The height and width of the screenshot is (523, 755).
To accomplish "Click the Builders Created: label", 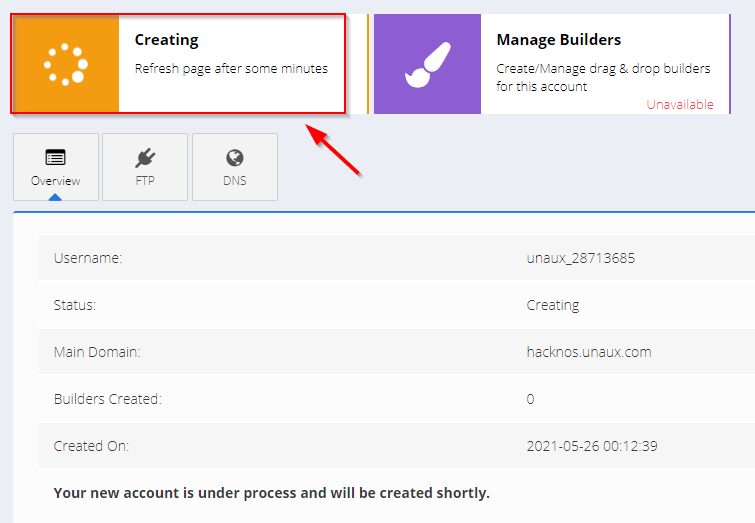I will 107,399.
